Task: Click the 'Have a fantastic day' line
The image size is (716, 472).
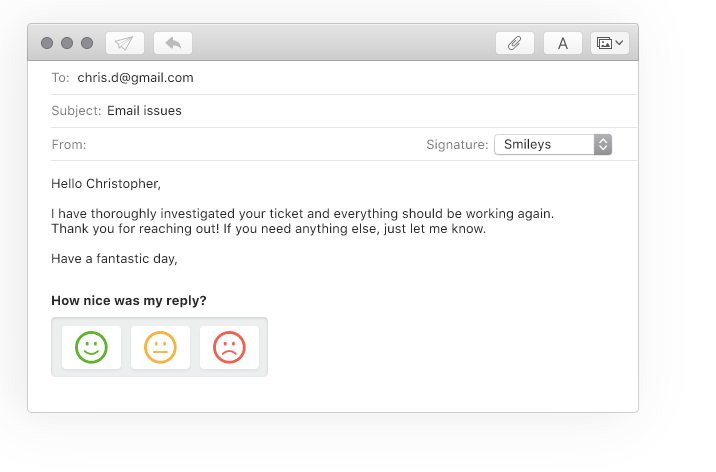Action: tap(114, 259)
